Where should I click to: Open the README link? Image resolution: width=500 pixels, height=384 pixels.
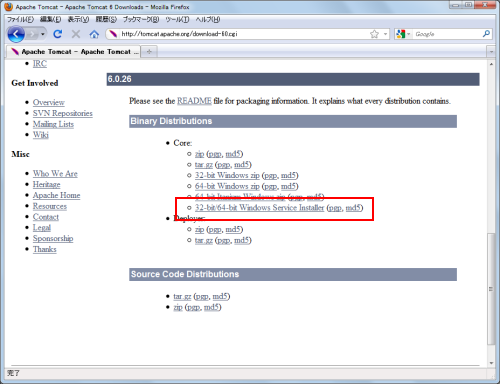click(194, 101)
